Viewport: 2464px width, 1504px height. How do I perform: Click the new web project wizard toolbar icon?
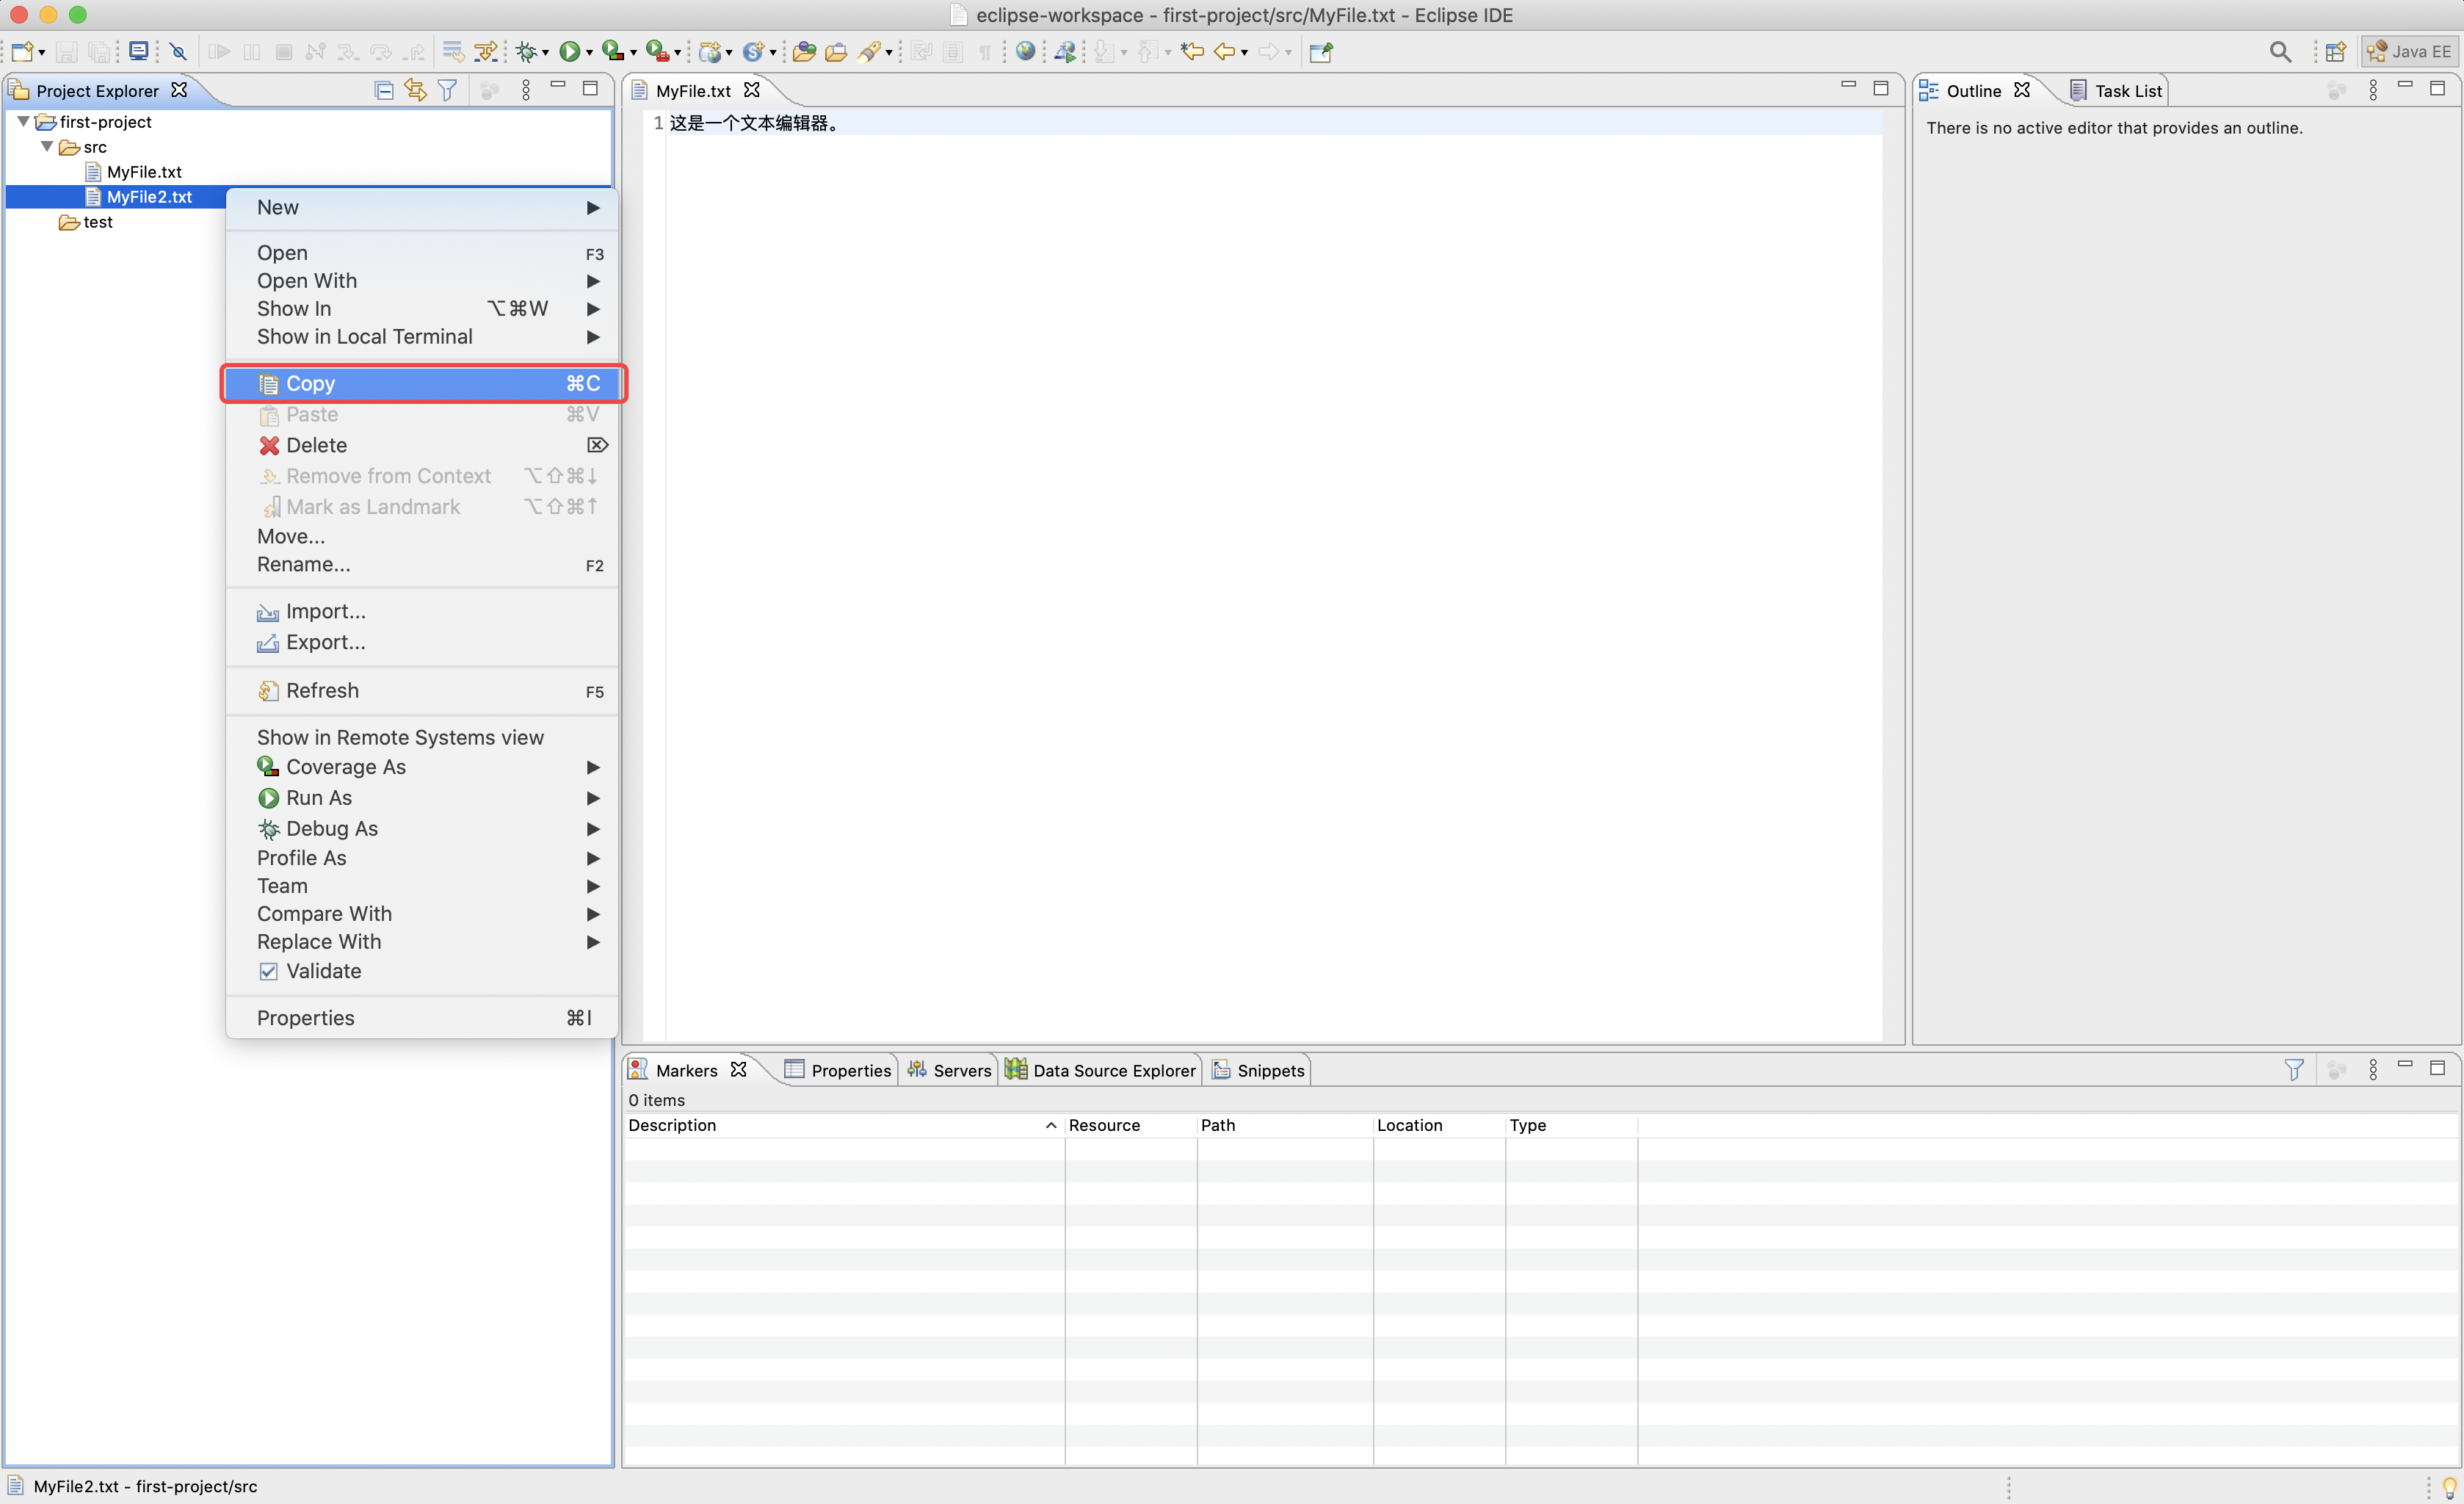710,52
